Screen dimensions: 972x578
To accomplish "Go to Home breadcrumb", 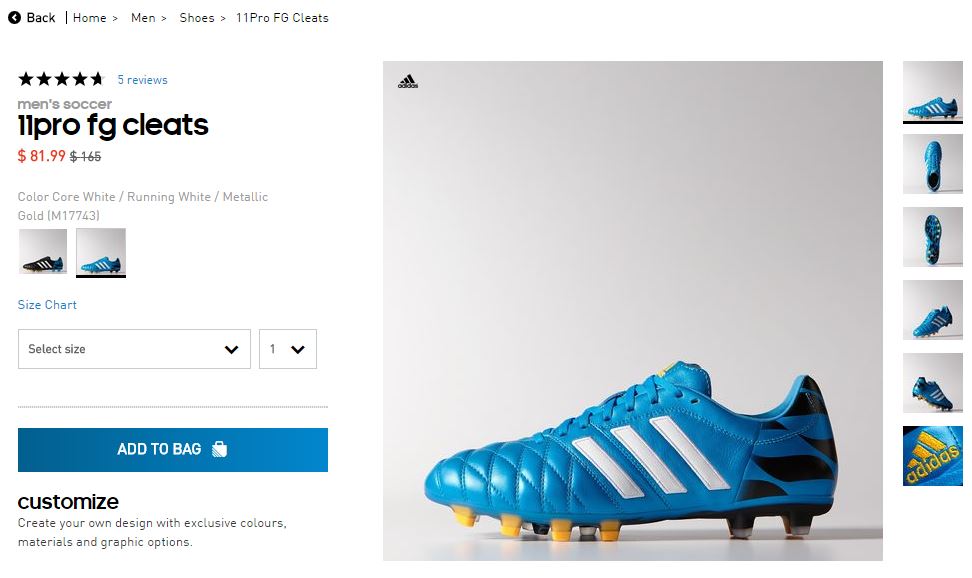I will tap(89, 18).
